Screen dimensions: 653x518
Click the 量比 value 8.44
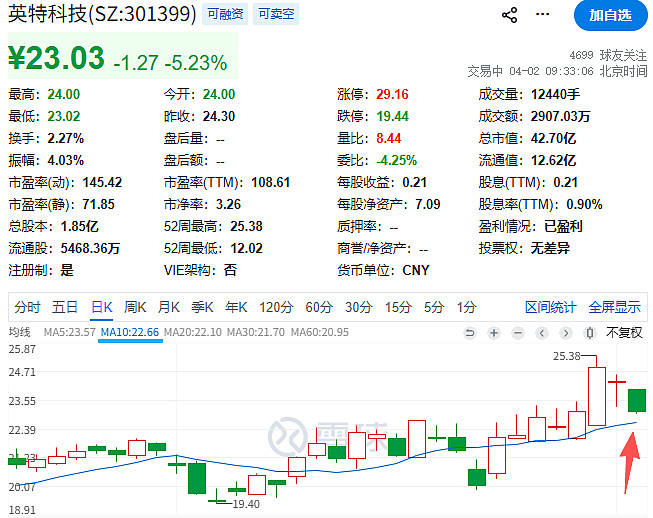[389, 138]
